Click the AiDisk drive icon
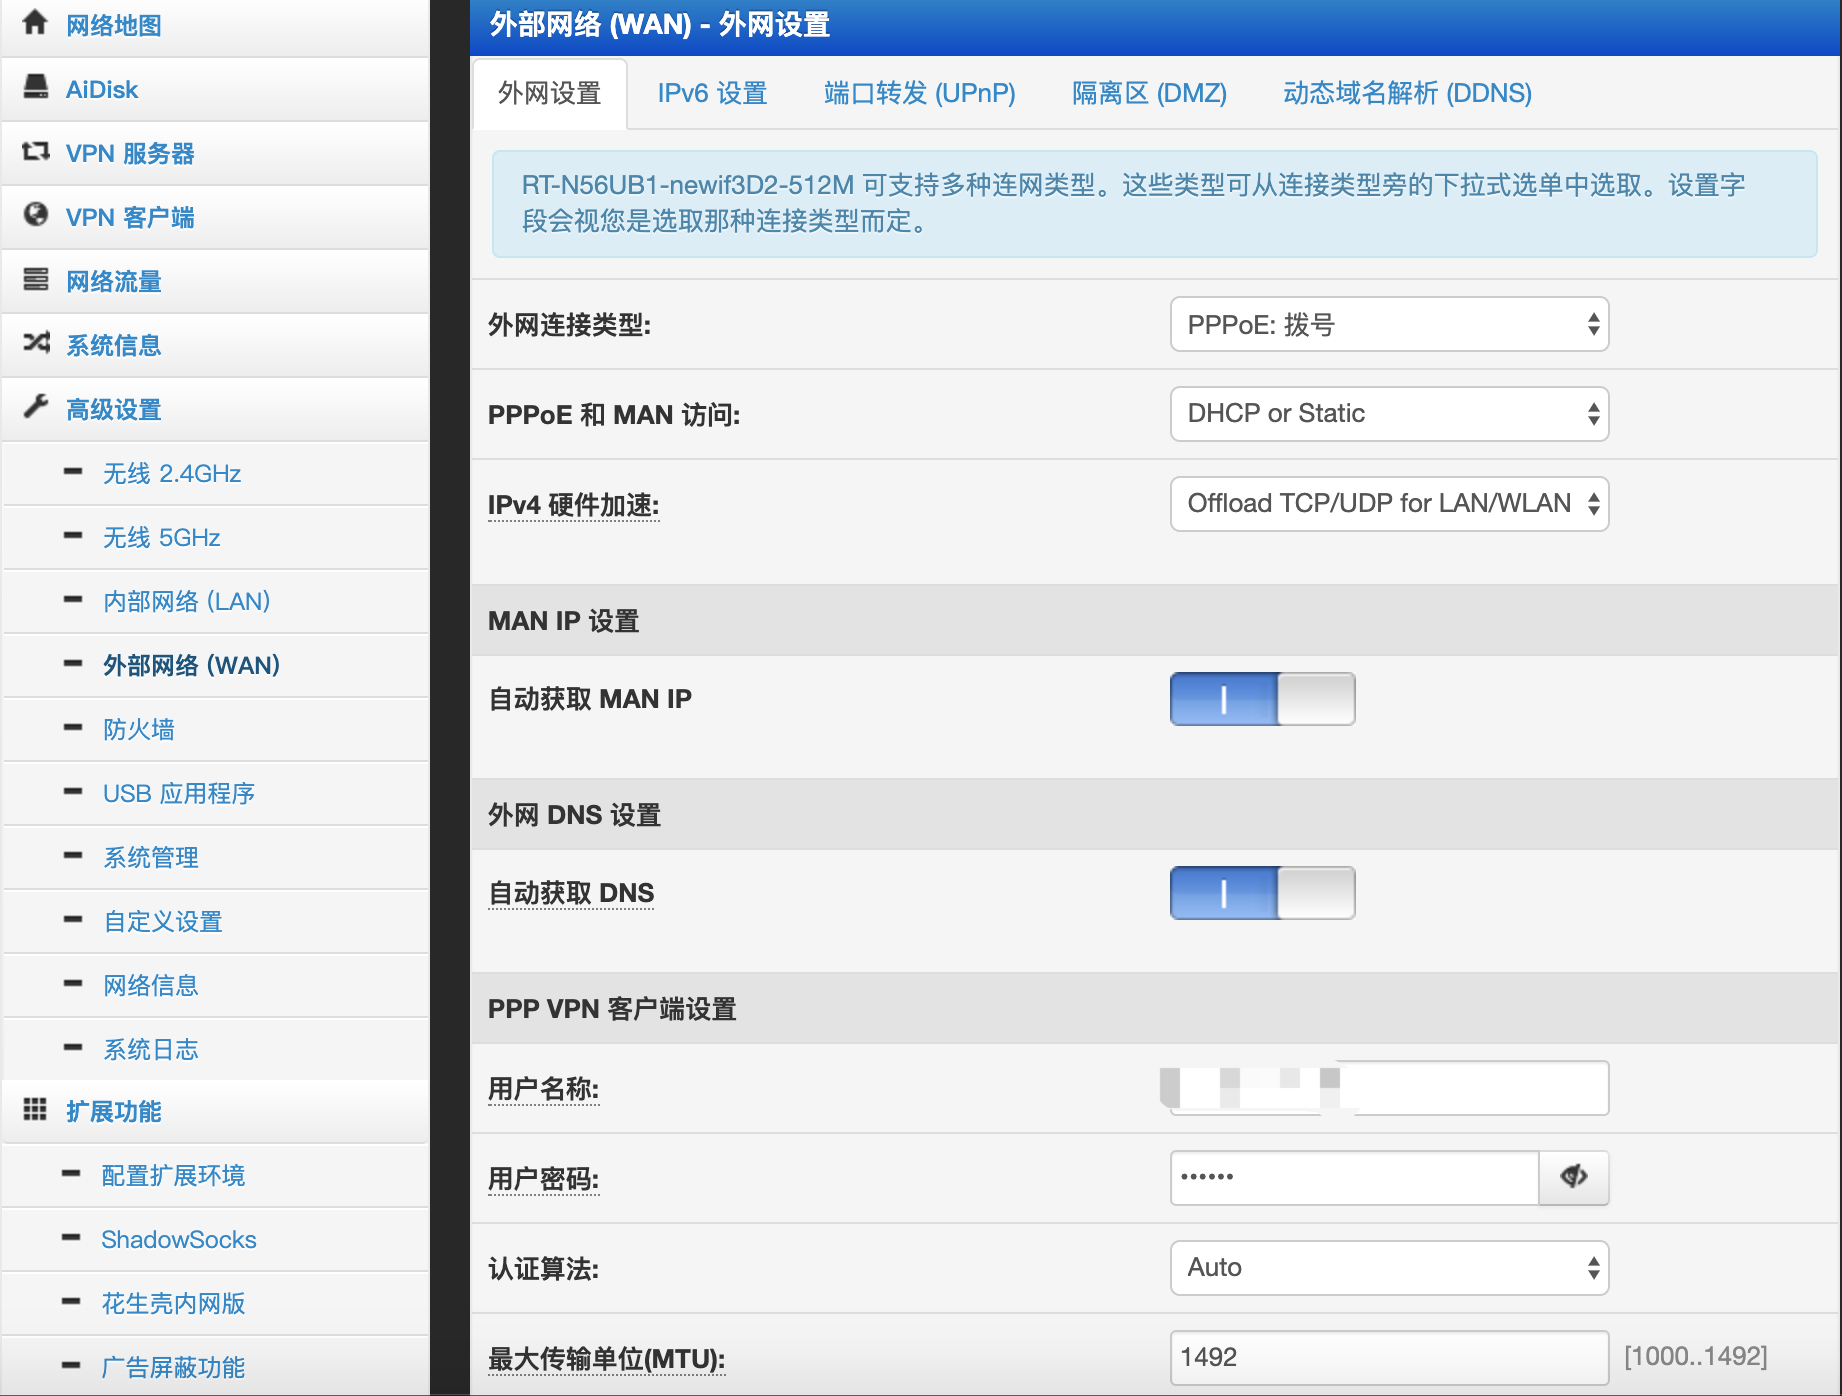This screenshot has height=1396, width=1842. coord(35,88)
